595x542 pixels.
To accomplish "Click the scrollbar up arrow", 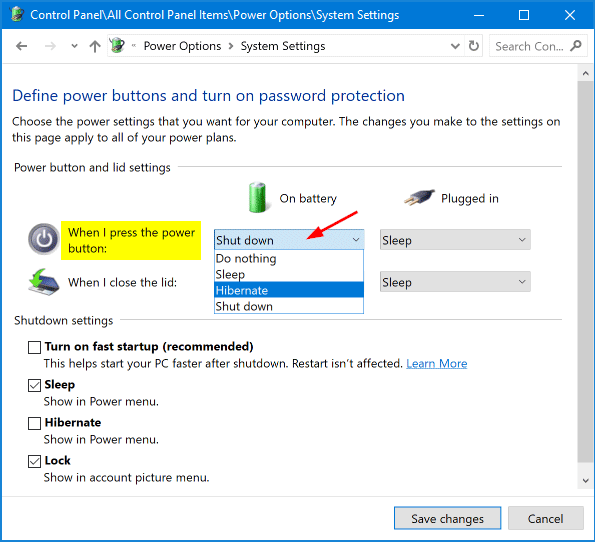I will click(586, 73).
